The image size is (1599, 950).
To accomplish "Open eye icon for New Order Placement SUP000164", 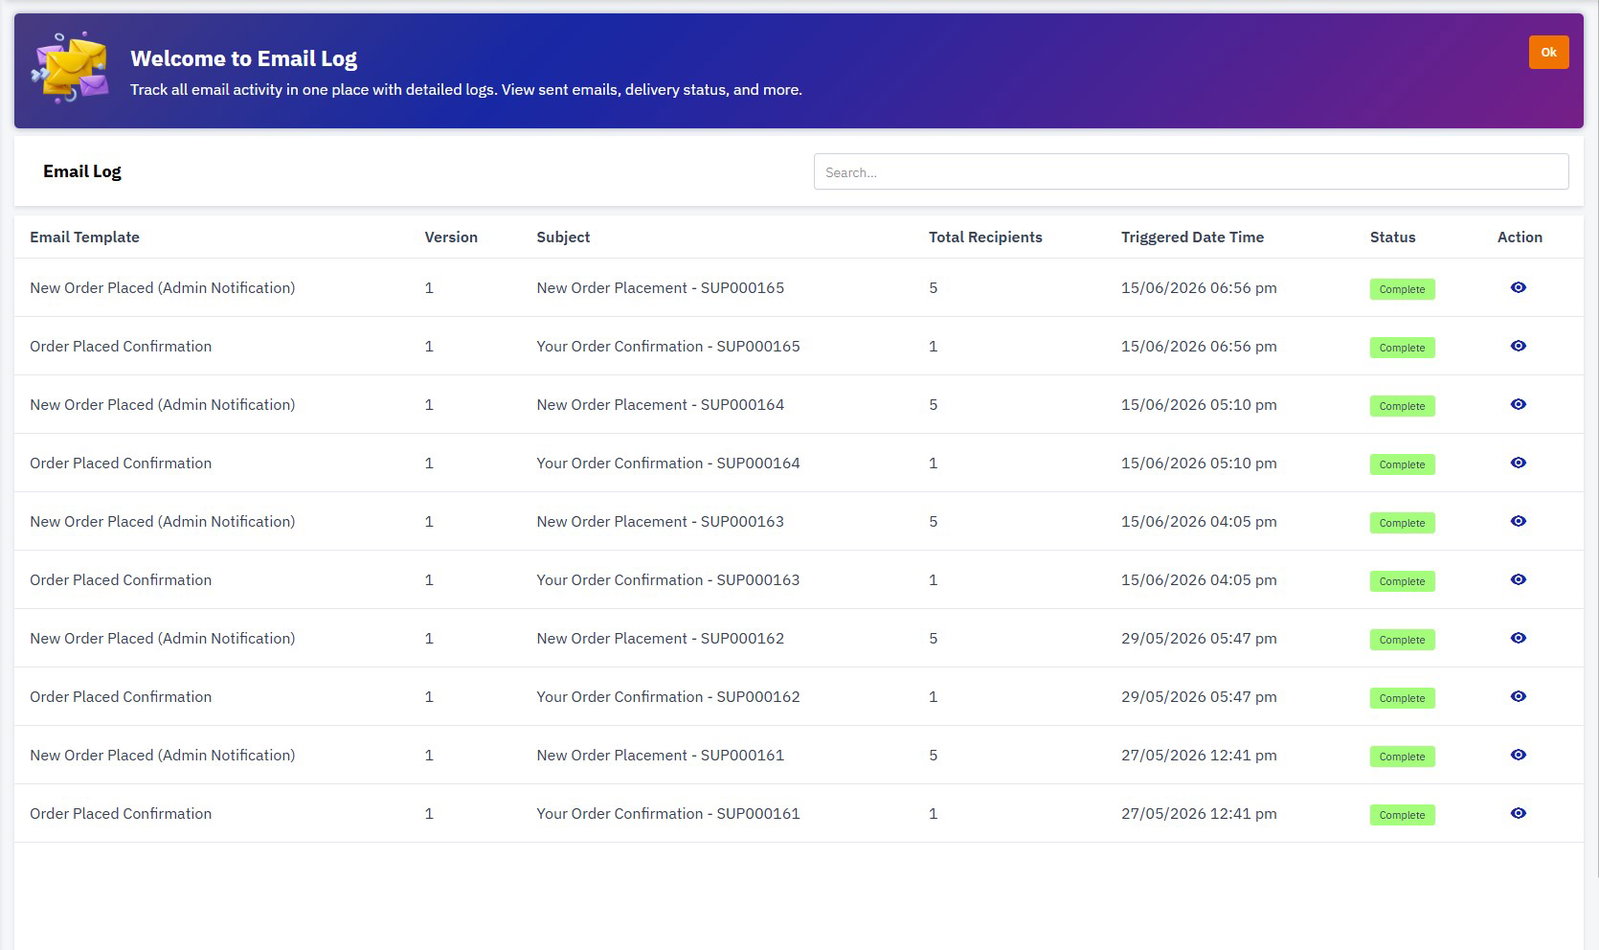I will 1518,405.
